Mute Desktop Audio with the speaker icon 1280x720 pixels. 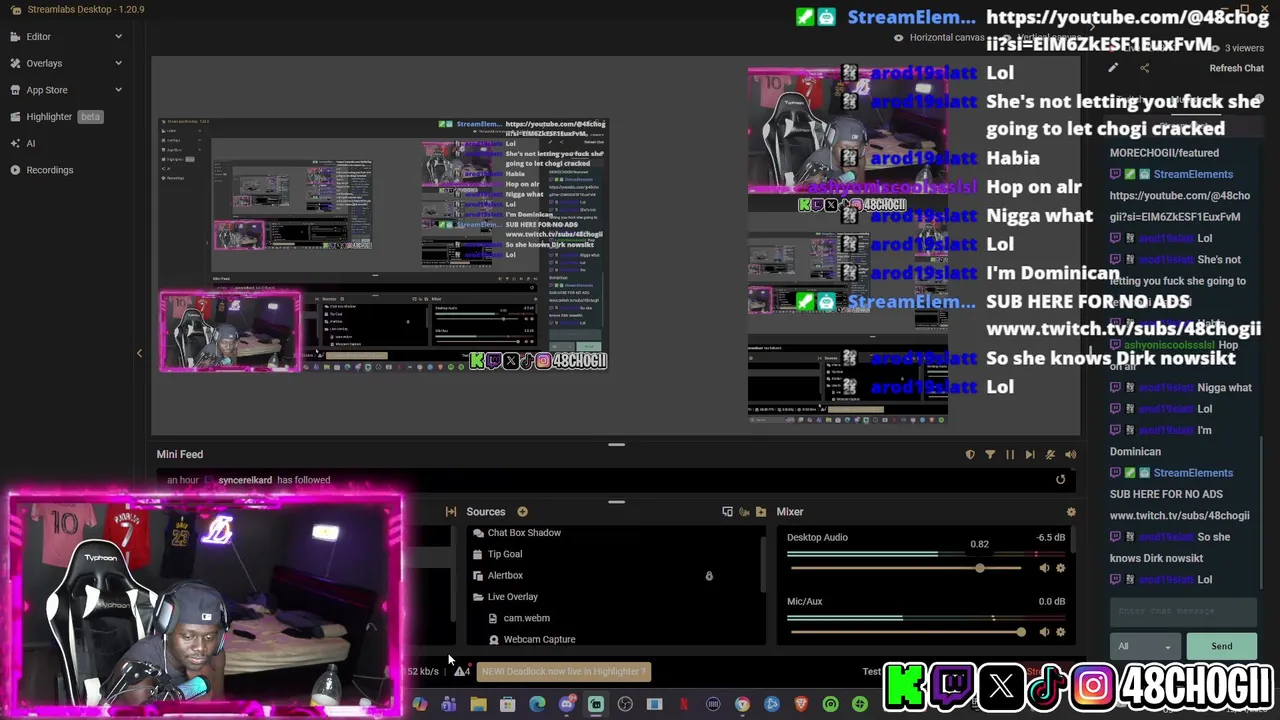(1044, 568)
